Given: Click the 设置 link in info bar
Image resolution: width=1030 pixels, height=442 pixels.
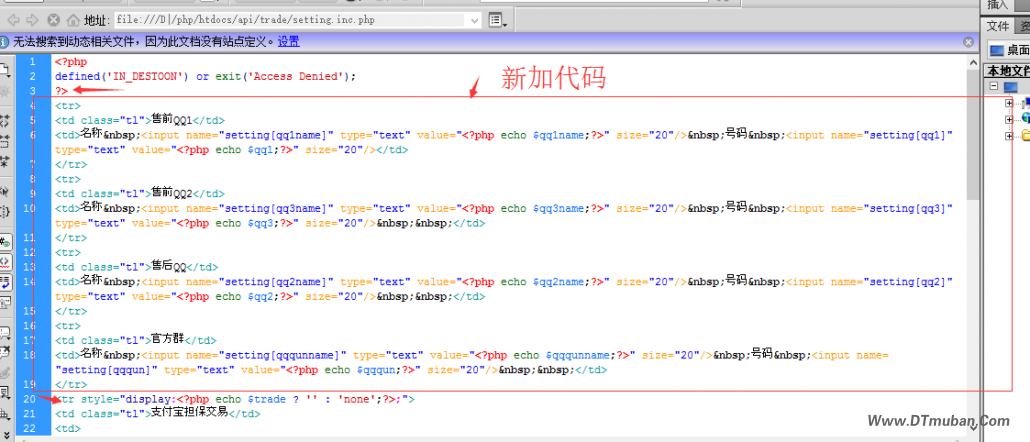Looking at the screenshot, I should (288, 42).
